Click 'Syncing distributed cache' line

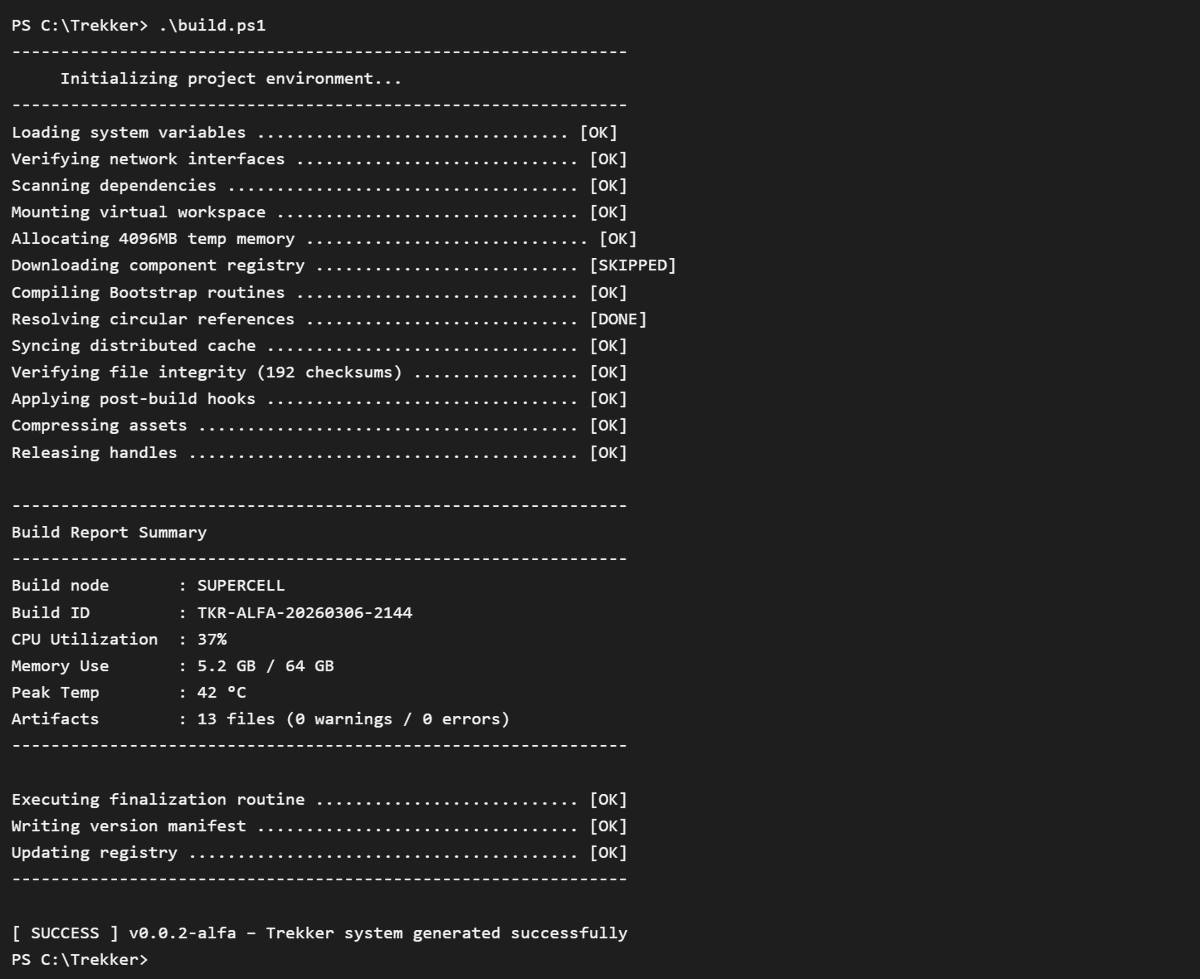click(x=319, y=345)
